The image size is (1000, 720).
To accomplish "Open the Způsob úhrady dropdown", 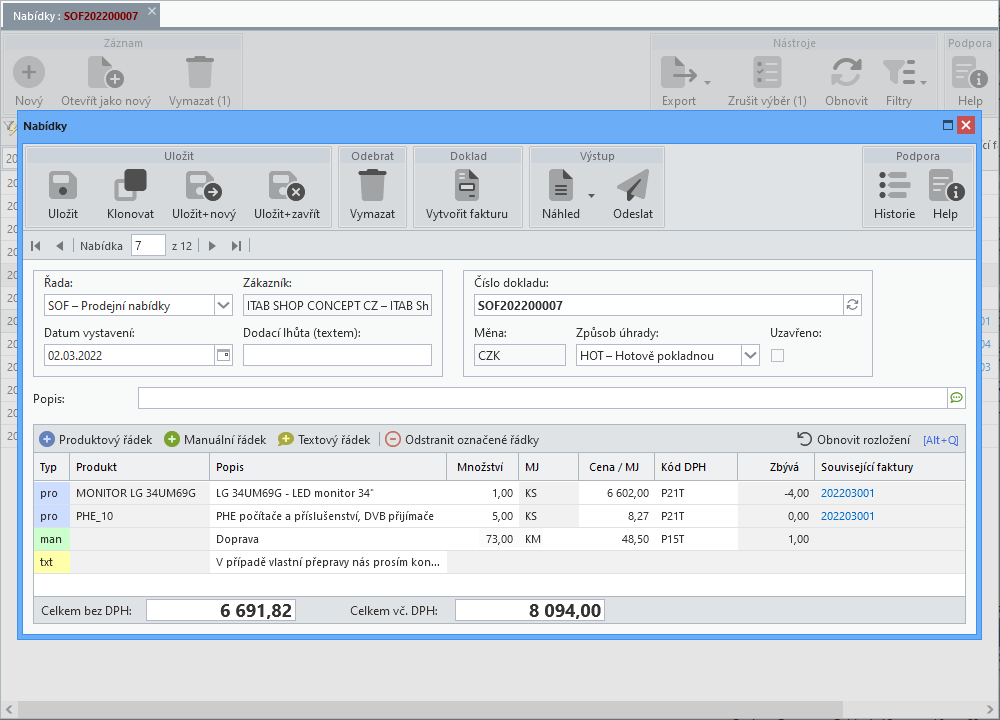I will point(750,355).
